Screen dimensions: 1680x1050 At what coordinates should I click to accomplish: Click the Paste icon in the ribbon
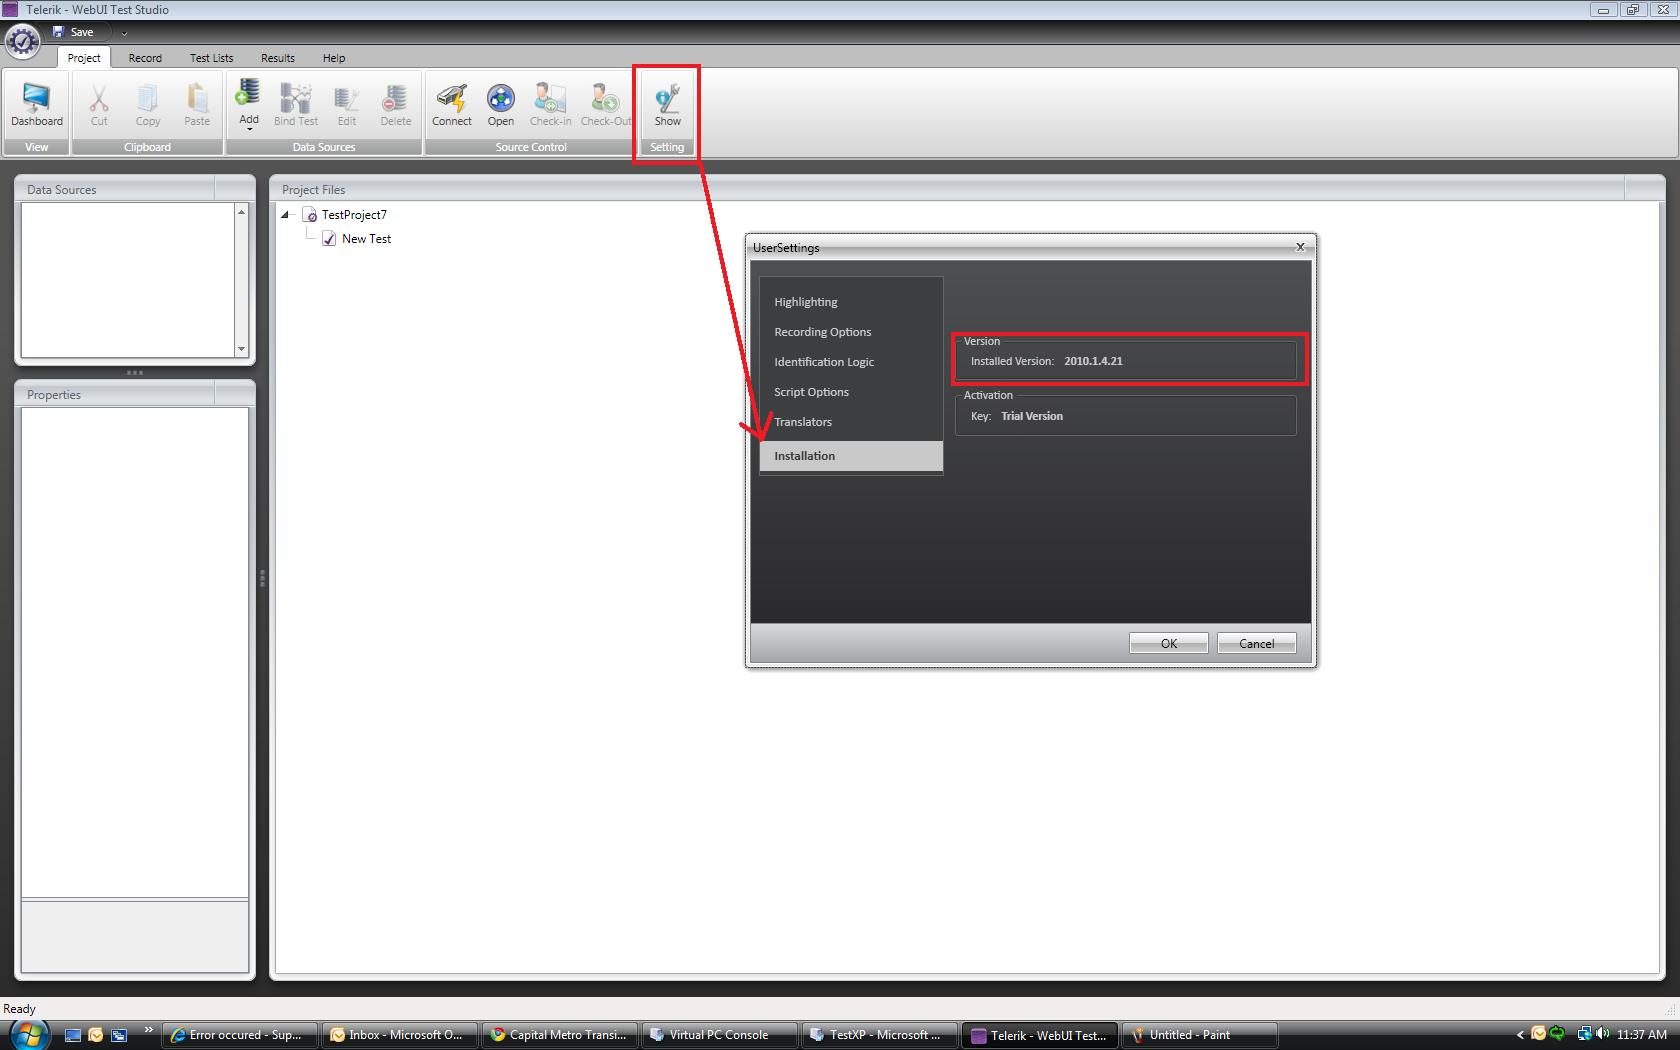[197, 105]
